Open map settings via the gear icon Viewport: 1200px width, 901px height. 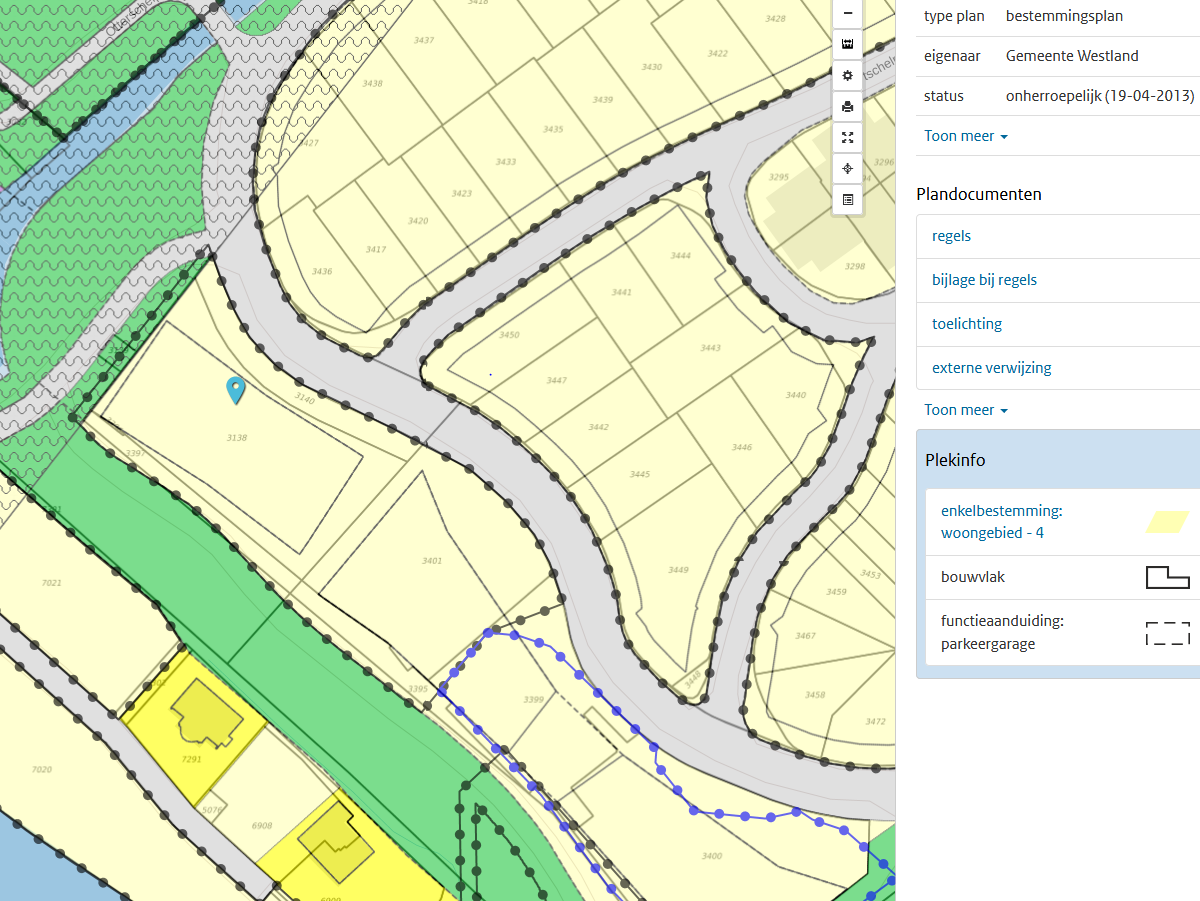pos(848,75)
